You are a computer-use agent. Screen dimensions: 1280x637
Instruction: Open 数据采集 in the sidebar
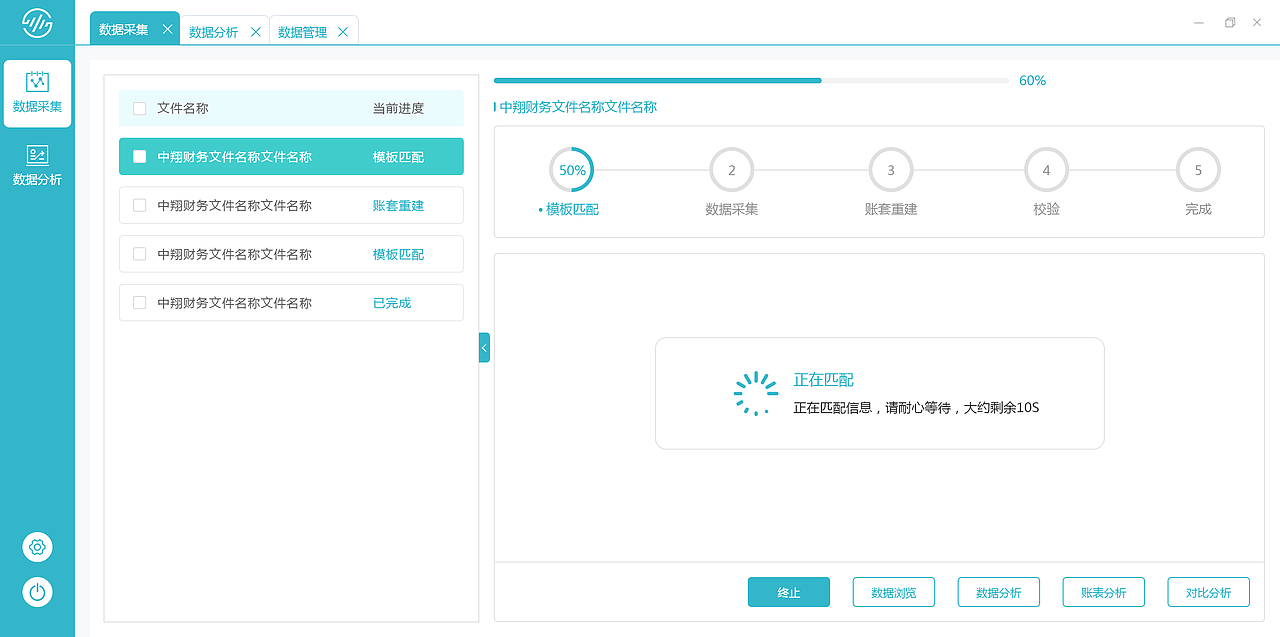(x=37, y=93)
